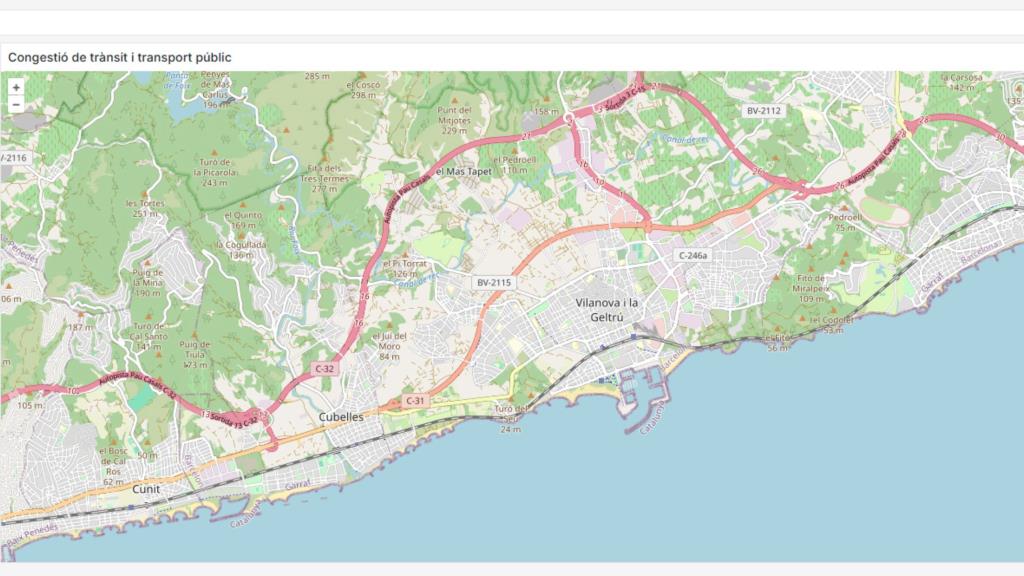Click the 'Pedroell 75 m' label

(845, 222)
